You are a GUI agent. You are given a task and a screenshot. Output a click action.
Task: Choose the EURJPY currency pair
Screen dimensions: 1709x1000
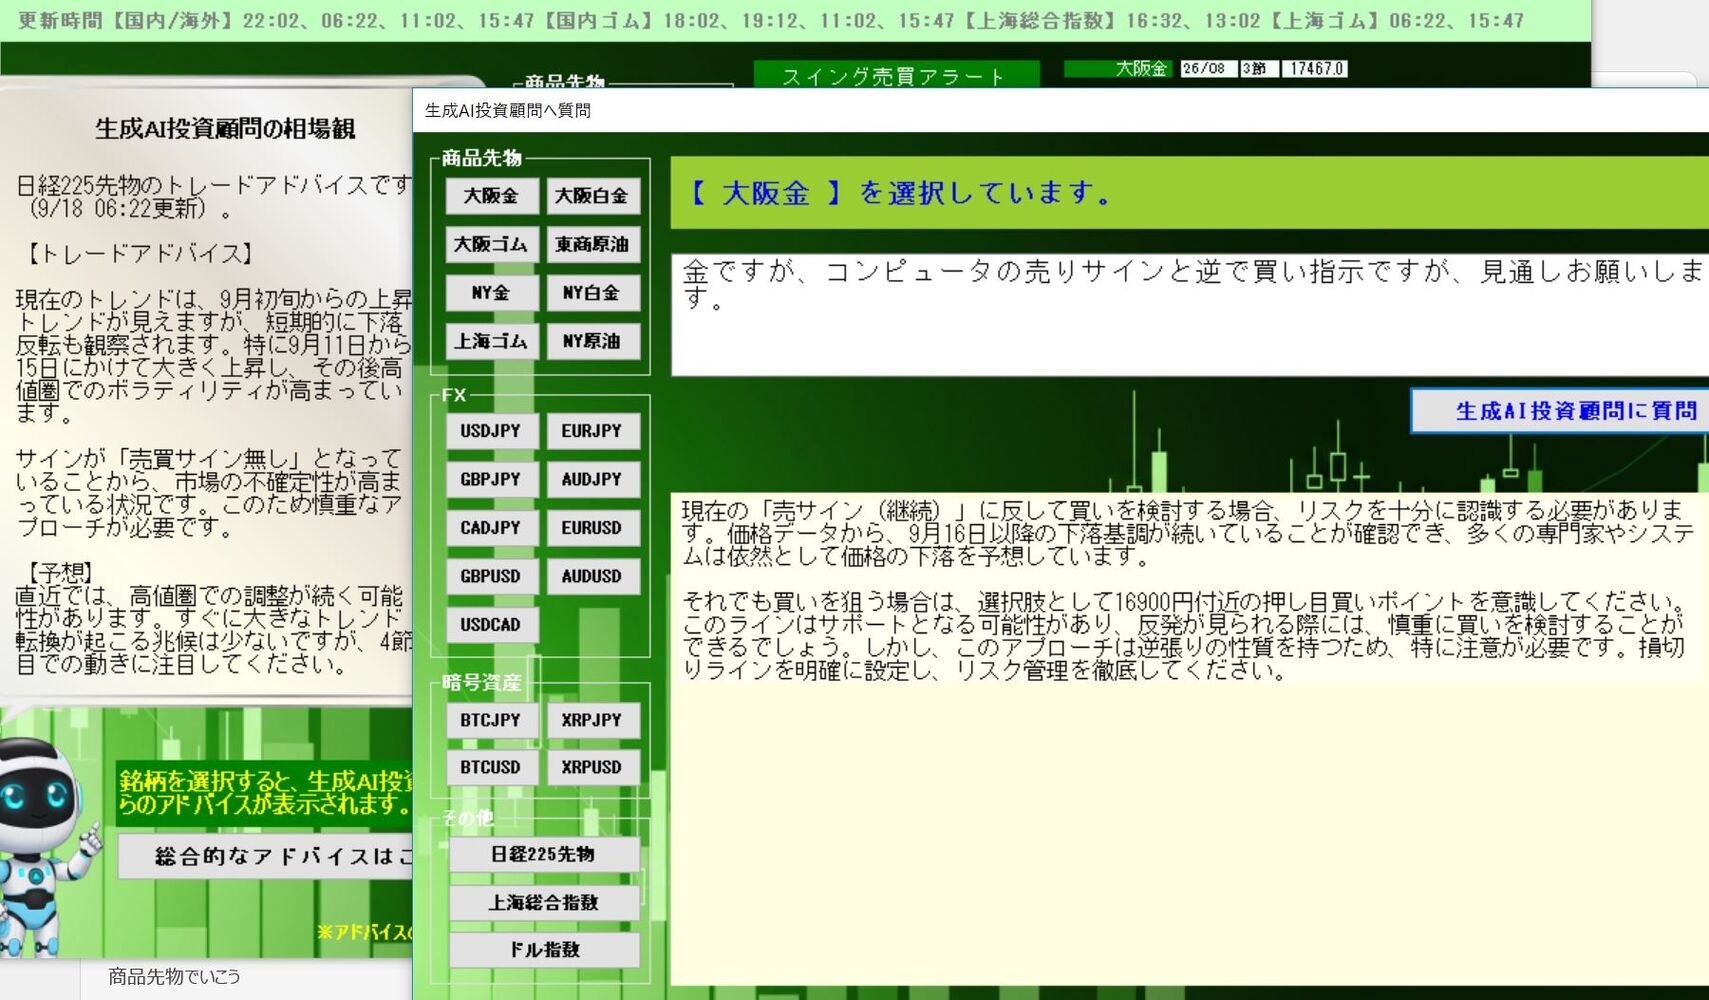pos(592,431)
